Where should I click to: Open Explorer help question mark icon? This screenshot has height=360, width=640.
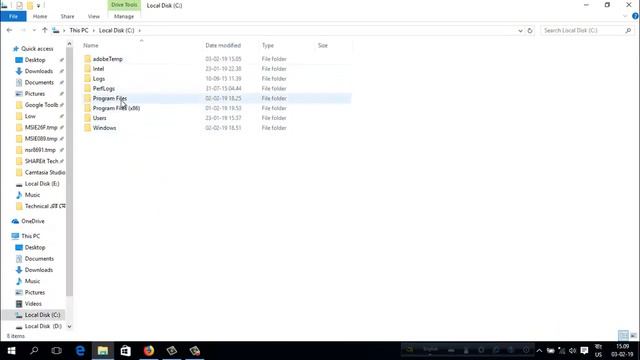click(x=635, y=16)
